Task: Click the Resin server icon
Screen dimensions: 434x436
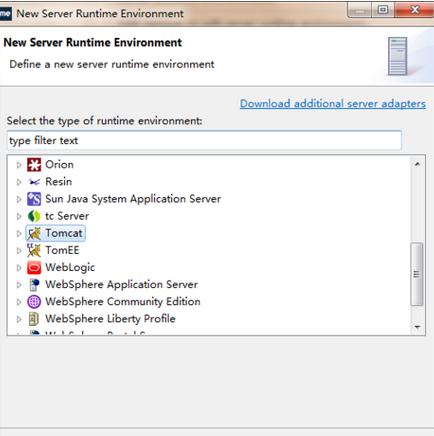Action: [x=34, y=182]
